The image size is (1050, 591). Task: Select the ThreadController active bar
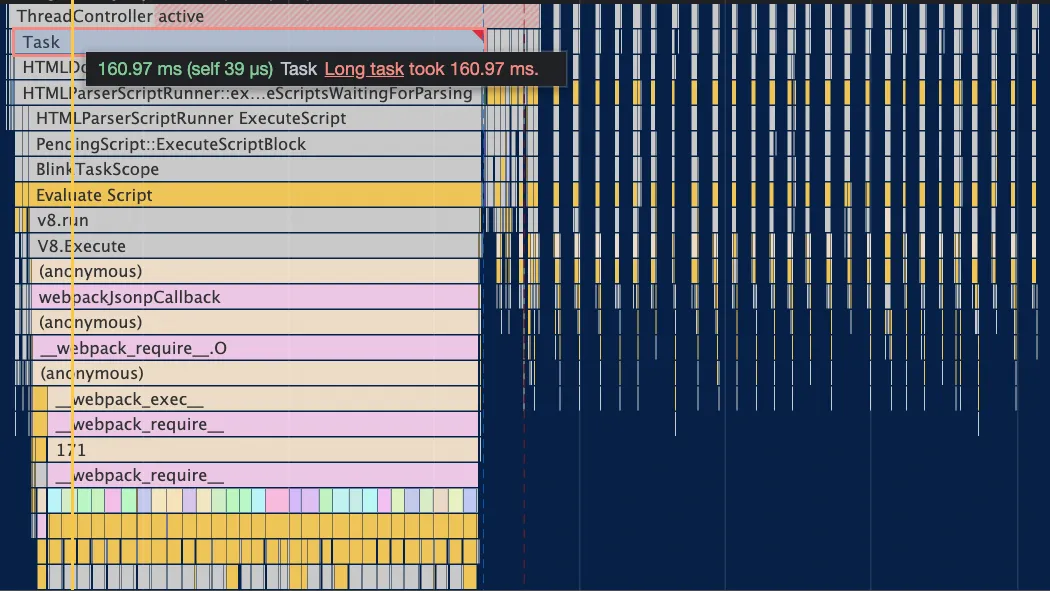[x=274, y=16]
